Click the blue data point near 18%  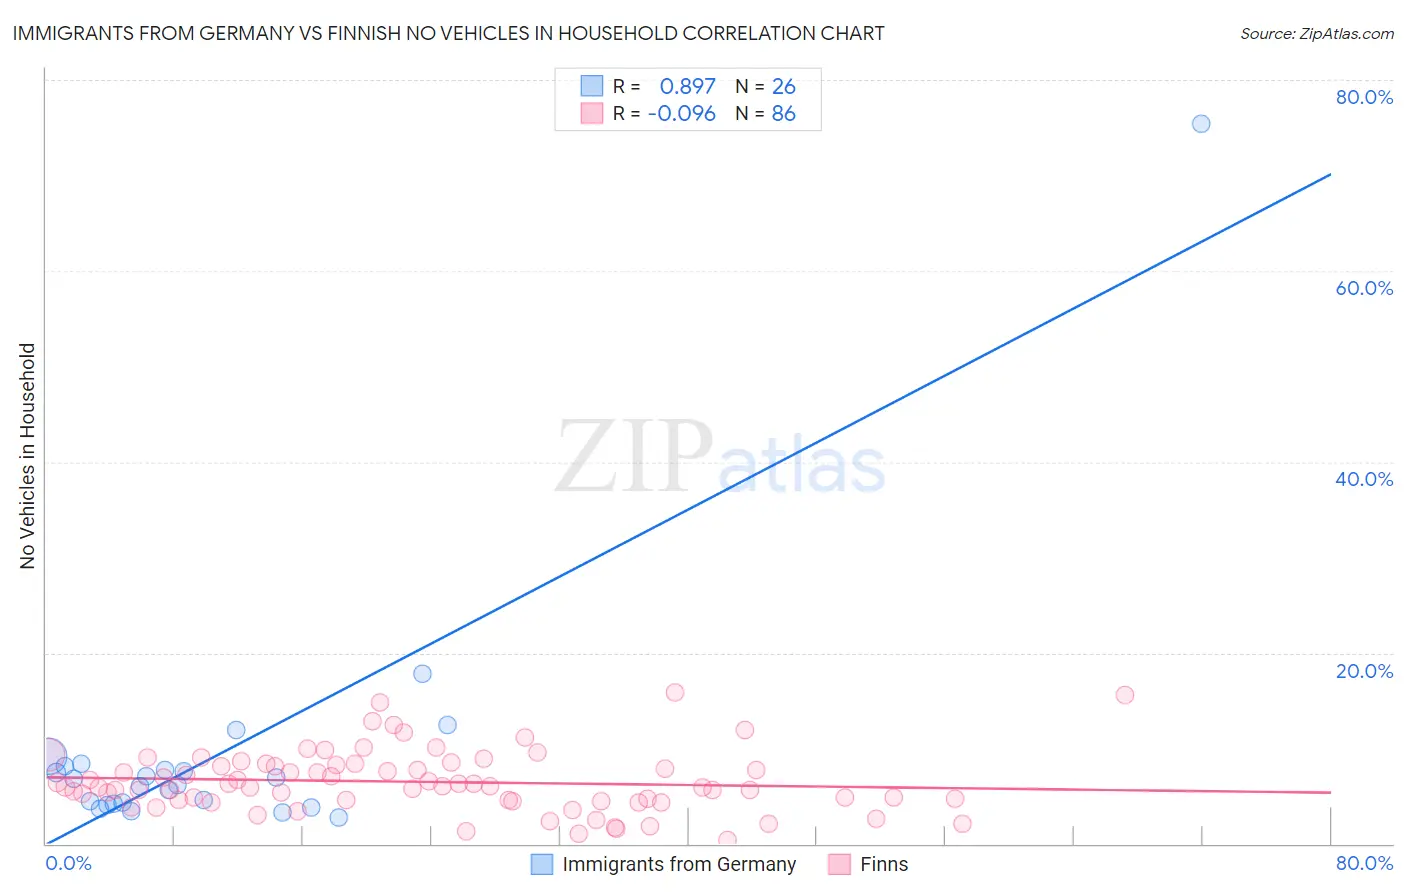[x=422, y=674]
